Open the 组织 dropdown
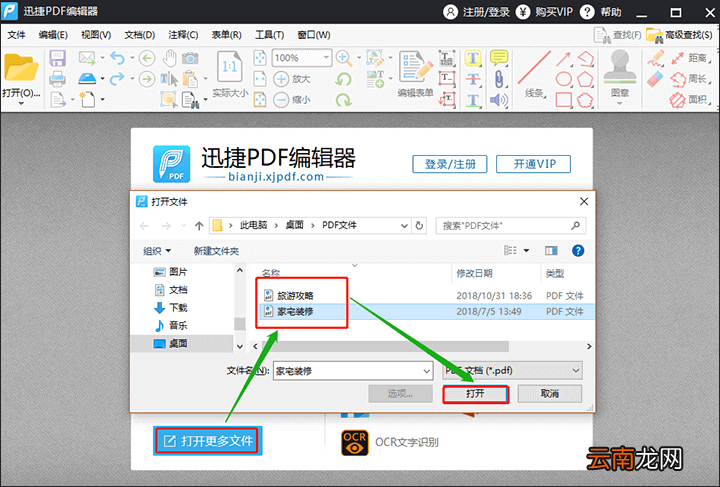This screenshot has height=487, width=720. pos(157,251)
